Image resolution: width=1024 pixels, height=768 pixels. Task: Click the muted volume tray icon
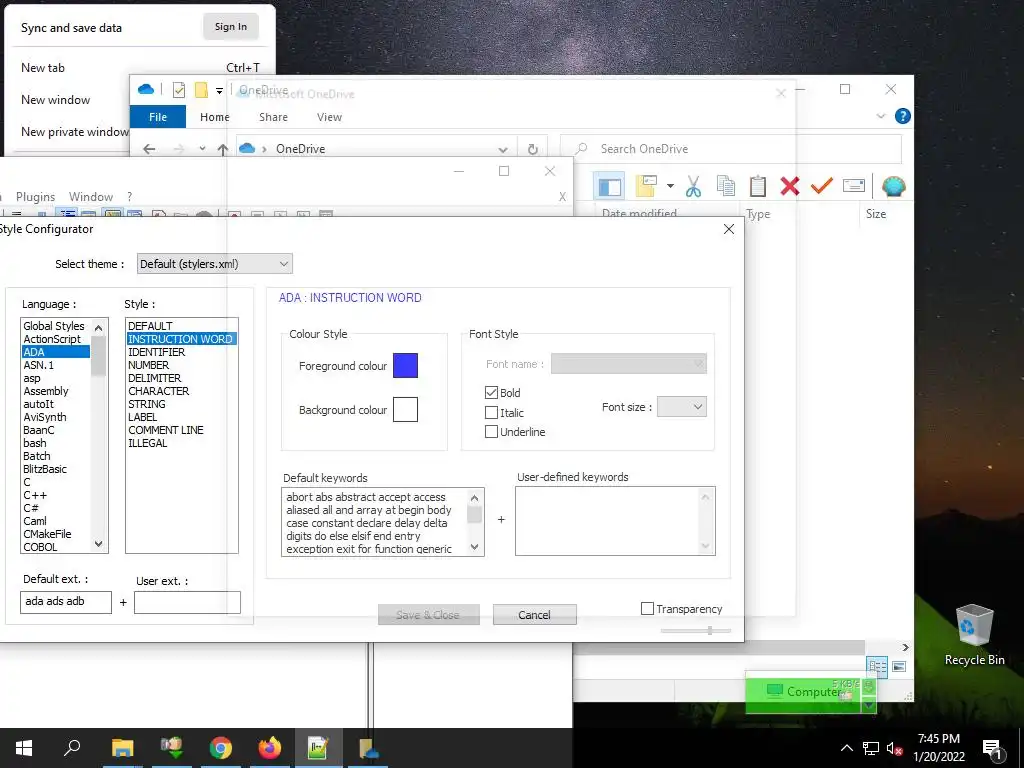(x=895, y=748)
